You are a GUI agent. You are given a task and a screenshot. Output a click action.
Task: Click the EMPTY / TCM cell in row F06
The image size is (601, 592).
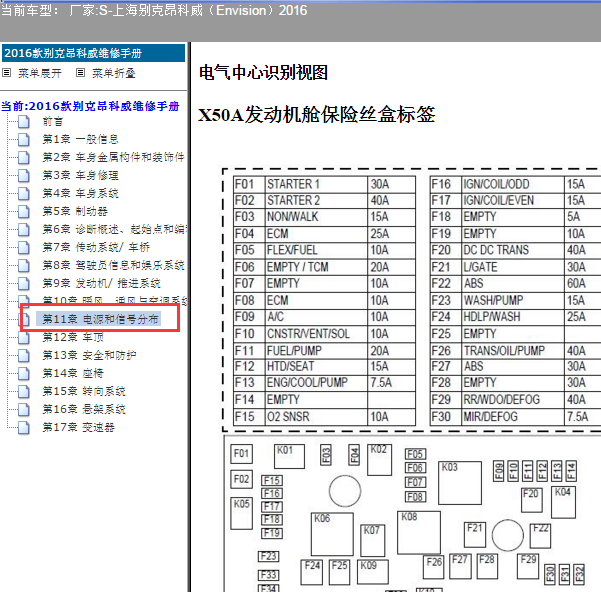316,267
